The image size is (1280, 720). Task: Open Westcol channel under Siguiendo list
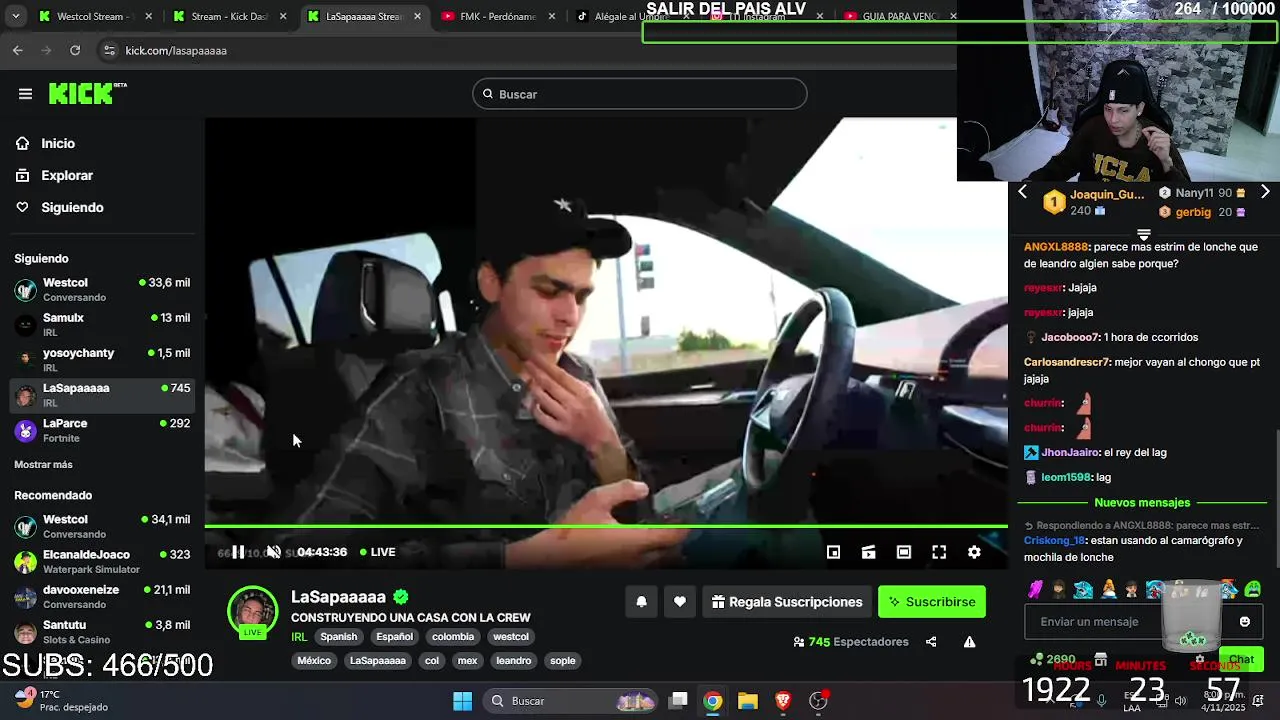[x=102, y=290]
